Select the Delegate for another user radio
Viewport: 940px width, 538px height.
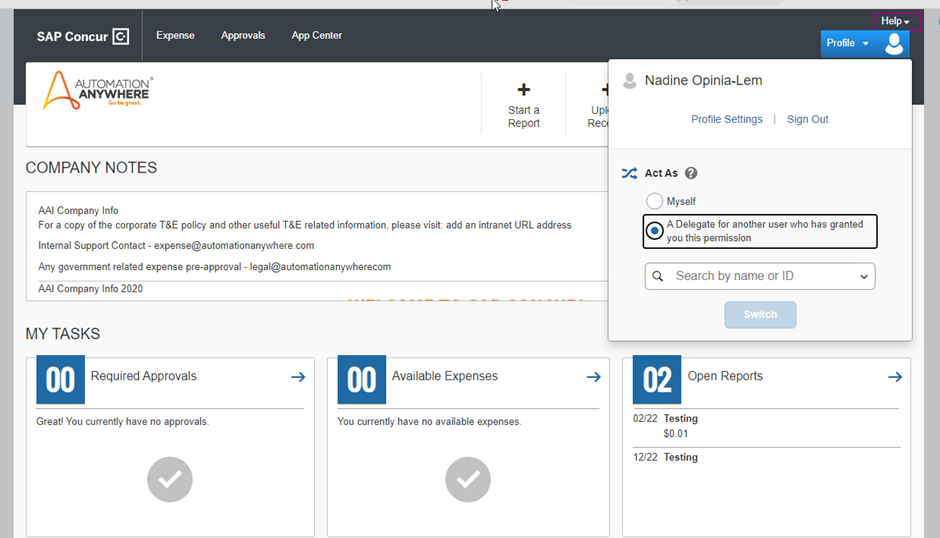[654, 231]
